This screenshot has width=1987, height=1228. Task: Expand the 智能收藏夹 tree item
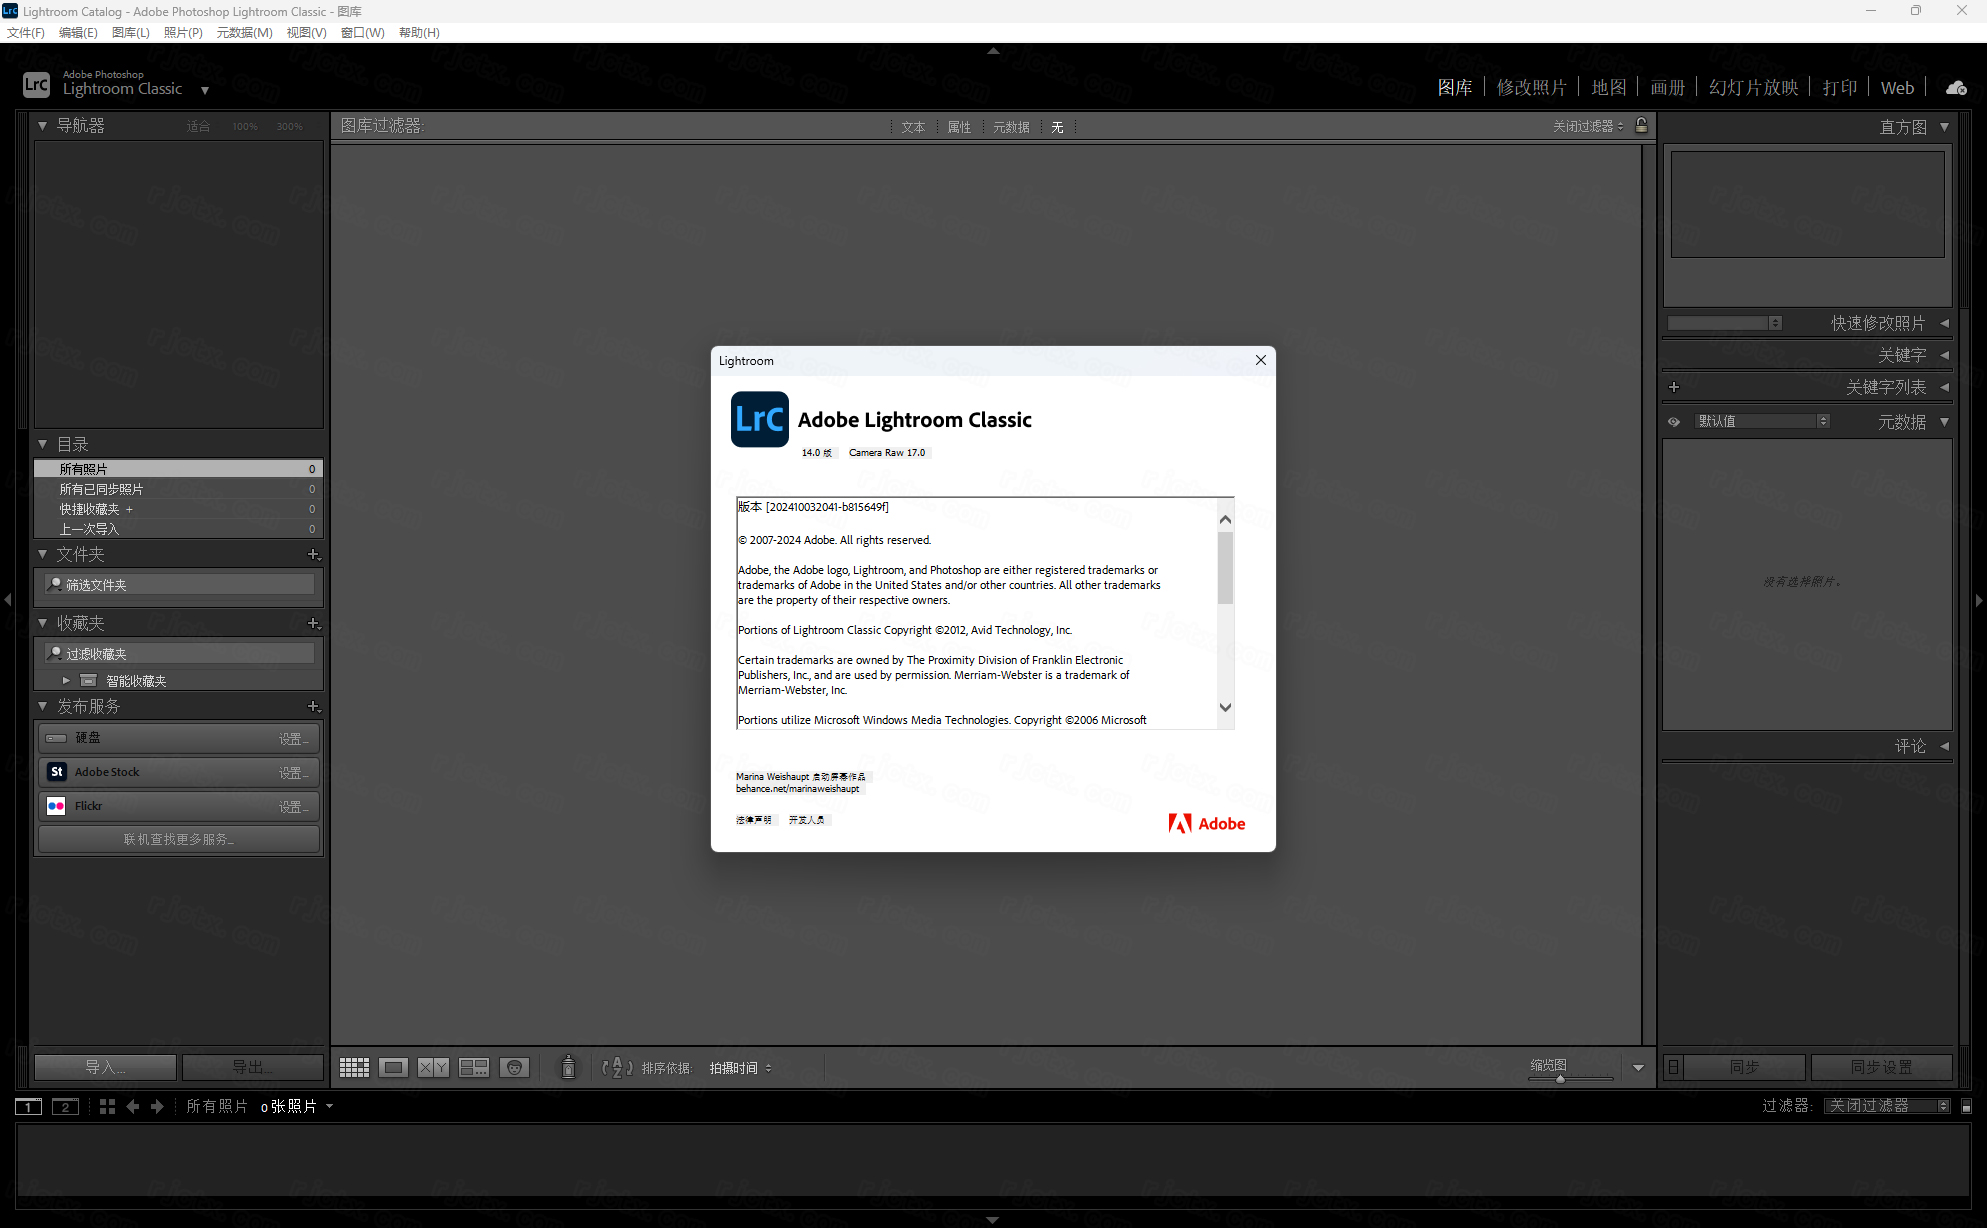[x=66, y=680]
